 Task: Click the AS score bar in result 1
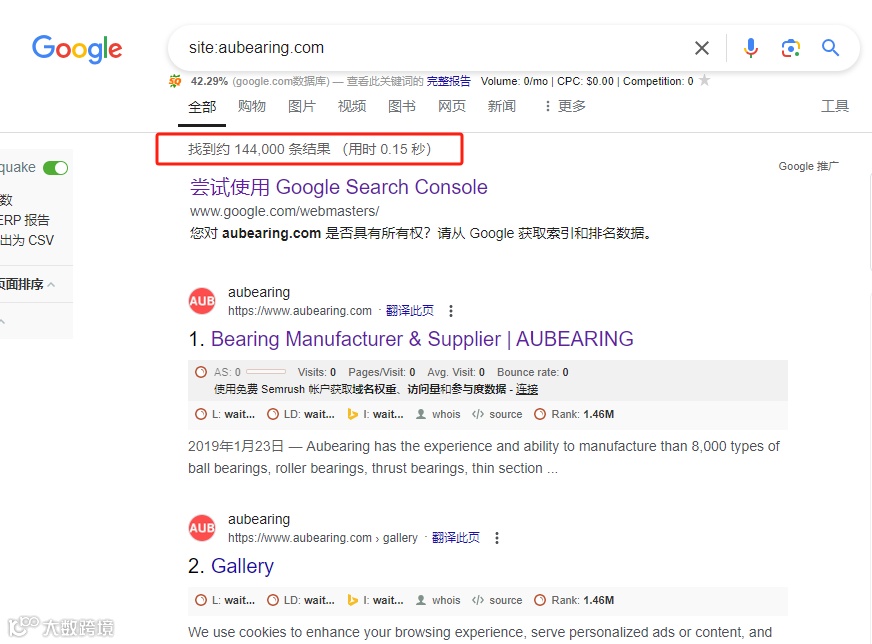coord(266,372)
